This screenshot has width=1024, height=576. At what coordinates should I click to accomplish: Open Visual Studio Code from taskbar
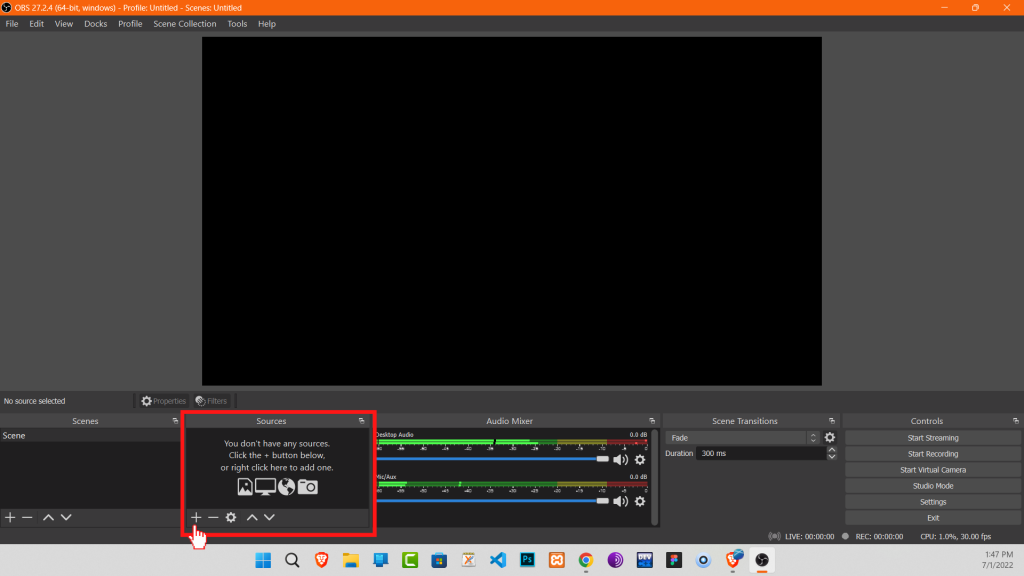tap(498, 560)
